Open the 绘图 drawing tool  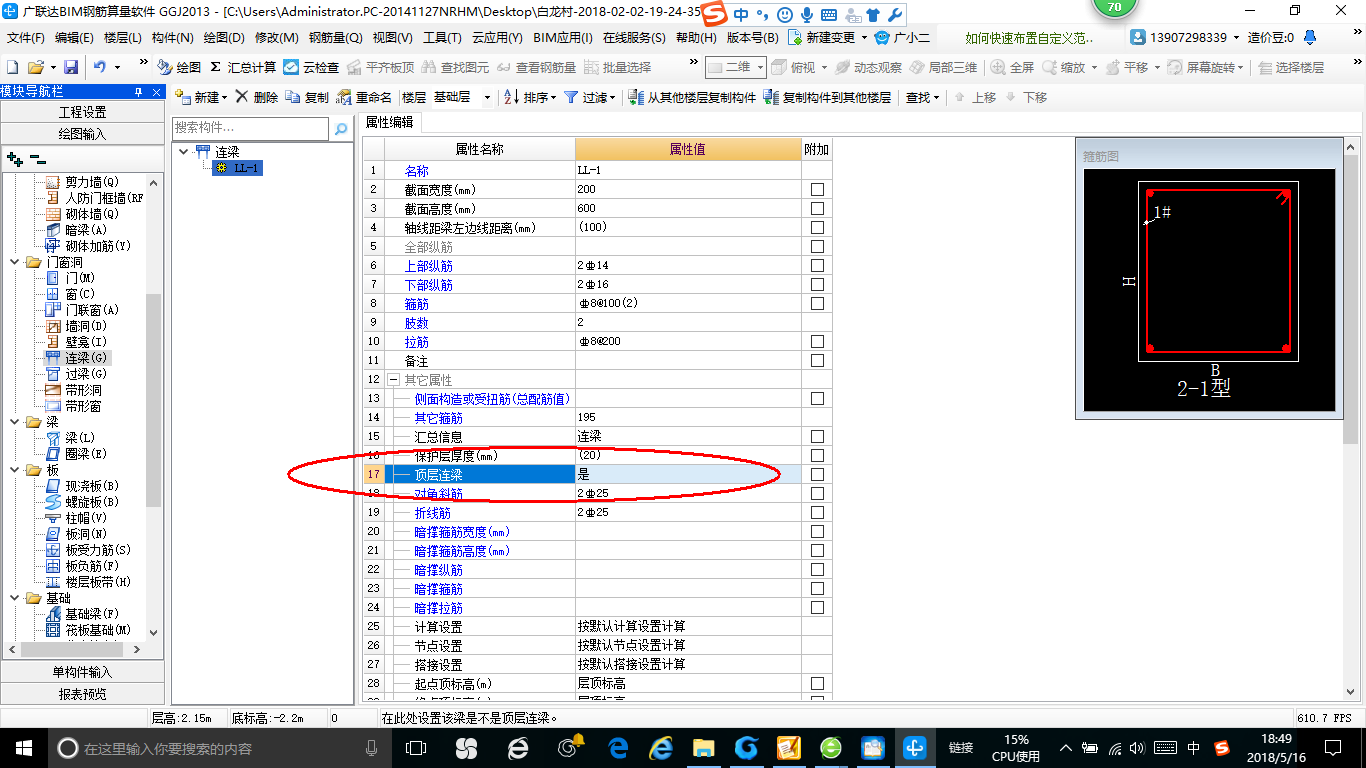[179, 67]
